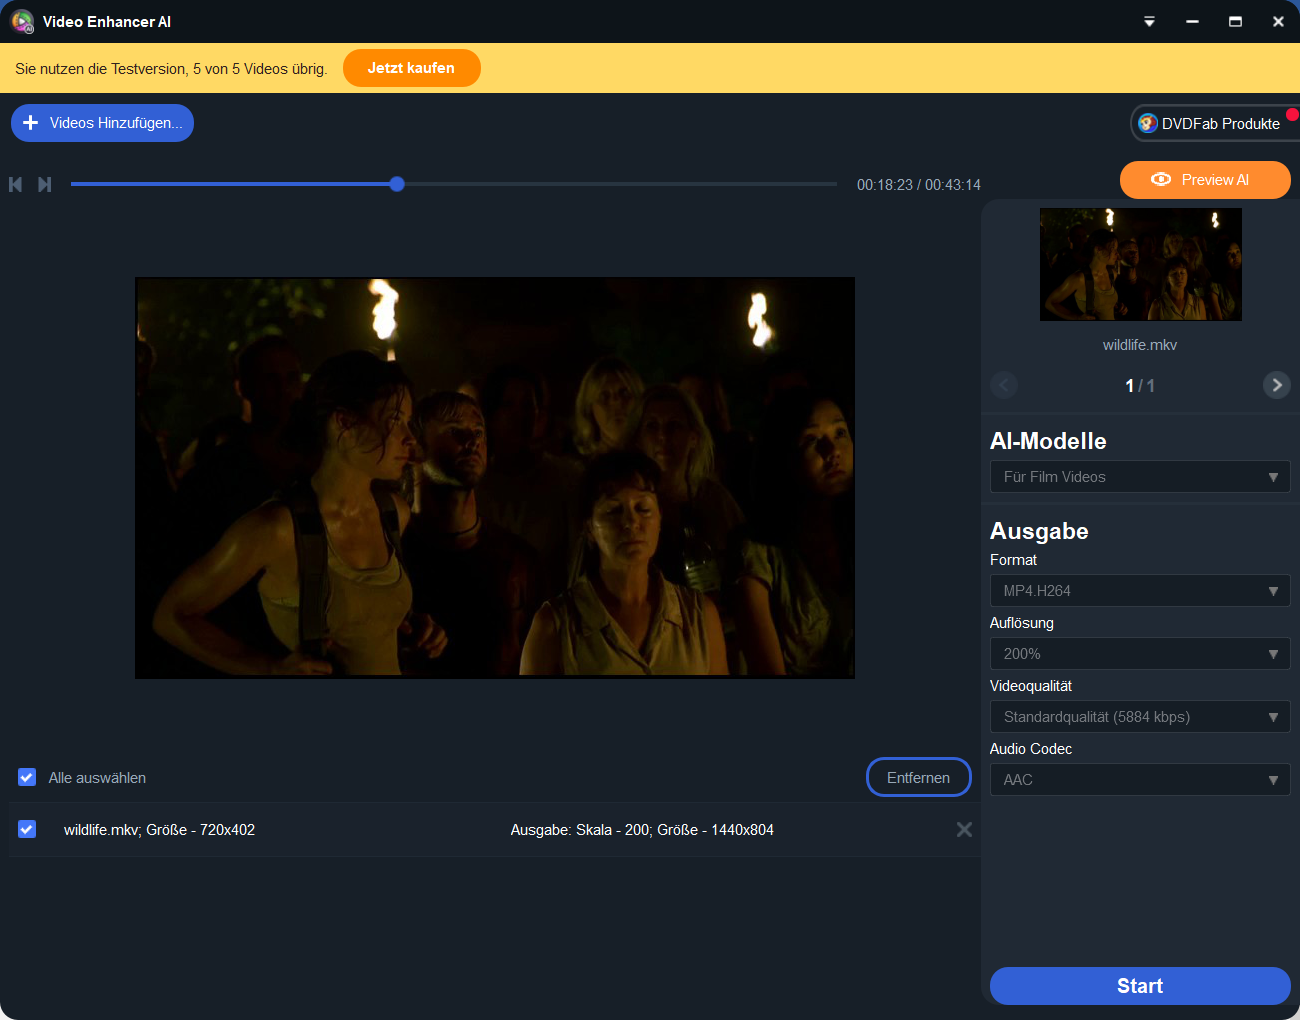This screenshot has height=1020, width=1300.
Task: Expand the AI-Modelle dropdown
Action: pos(1139,477)
